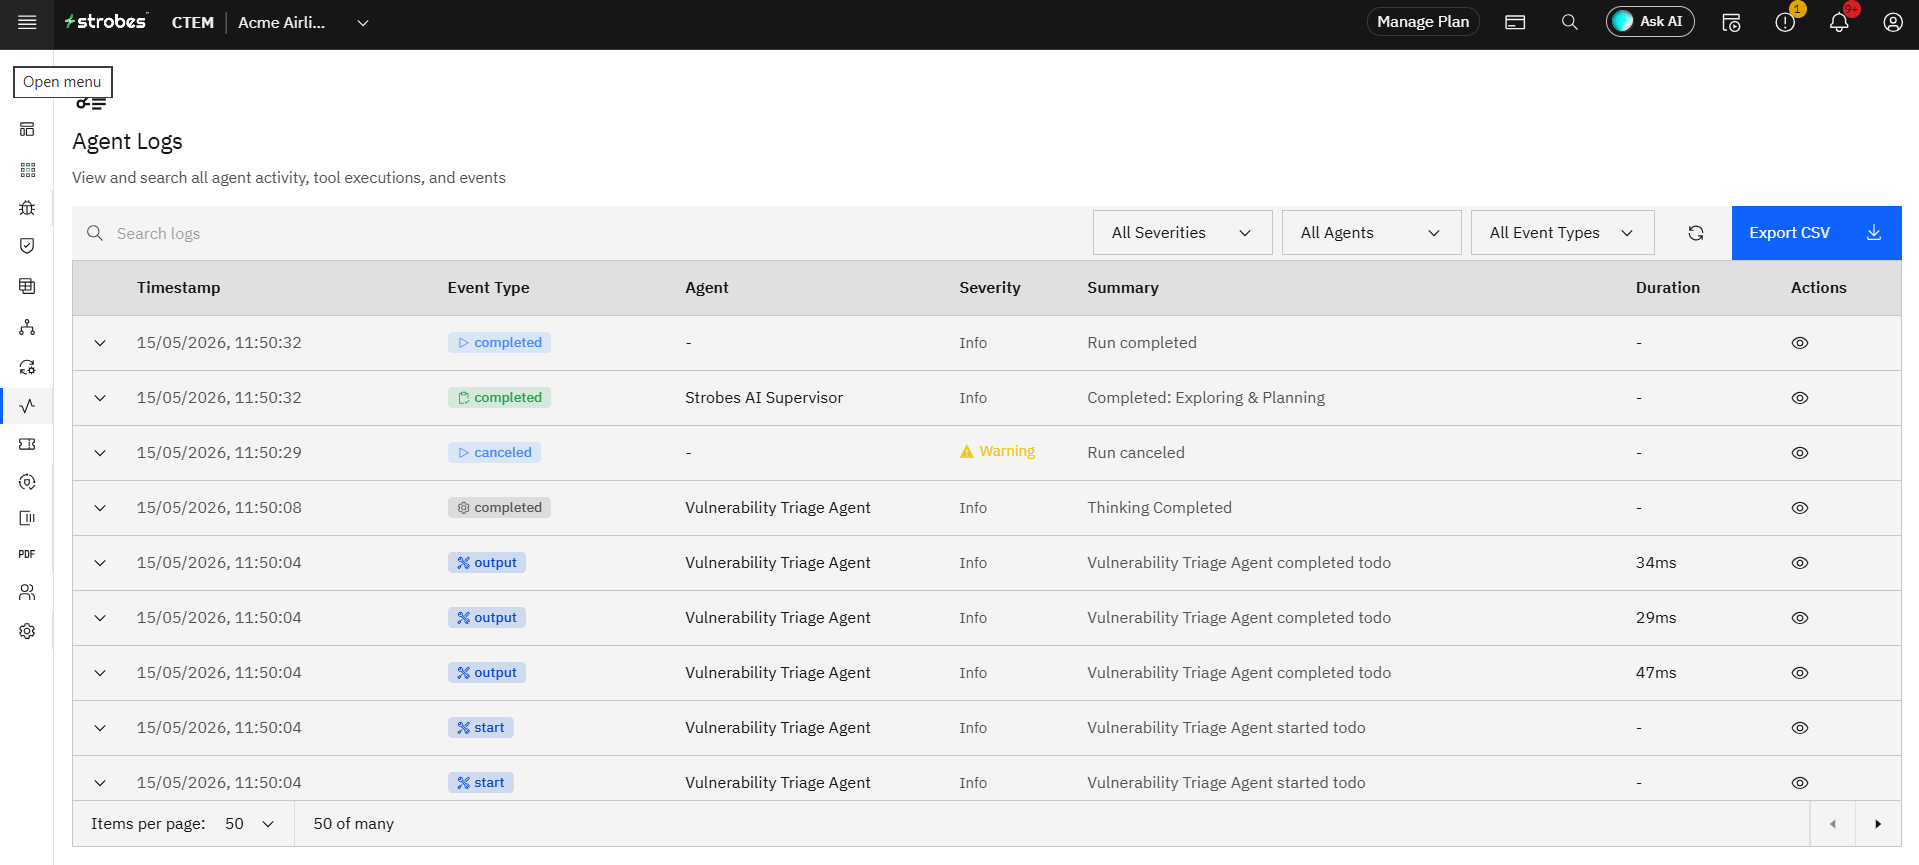Click the Summary column header
The width and height of the screenshot is (1919, 865).
click(x=1123, y=288)
